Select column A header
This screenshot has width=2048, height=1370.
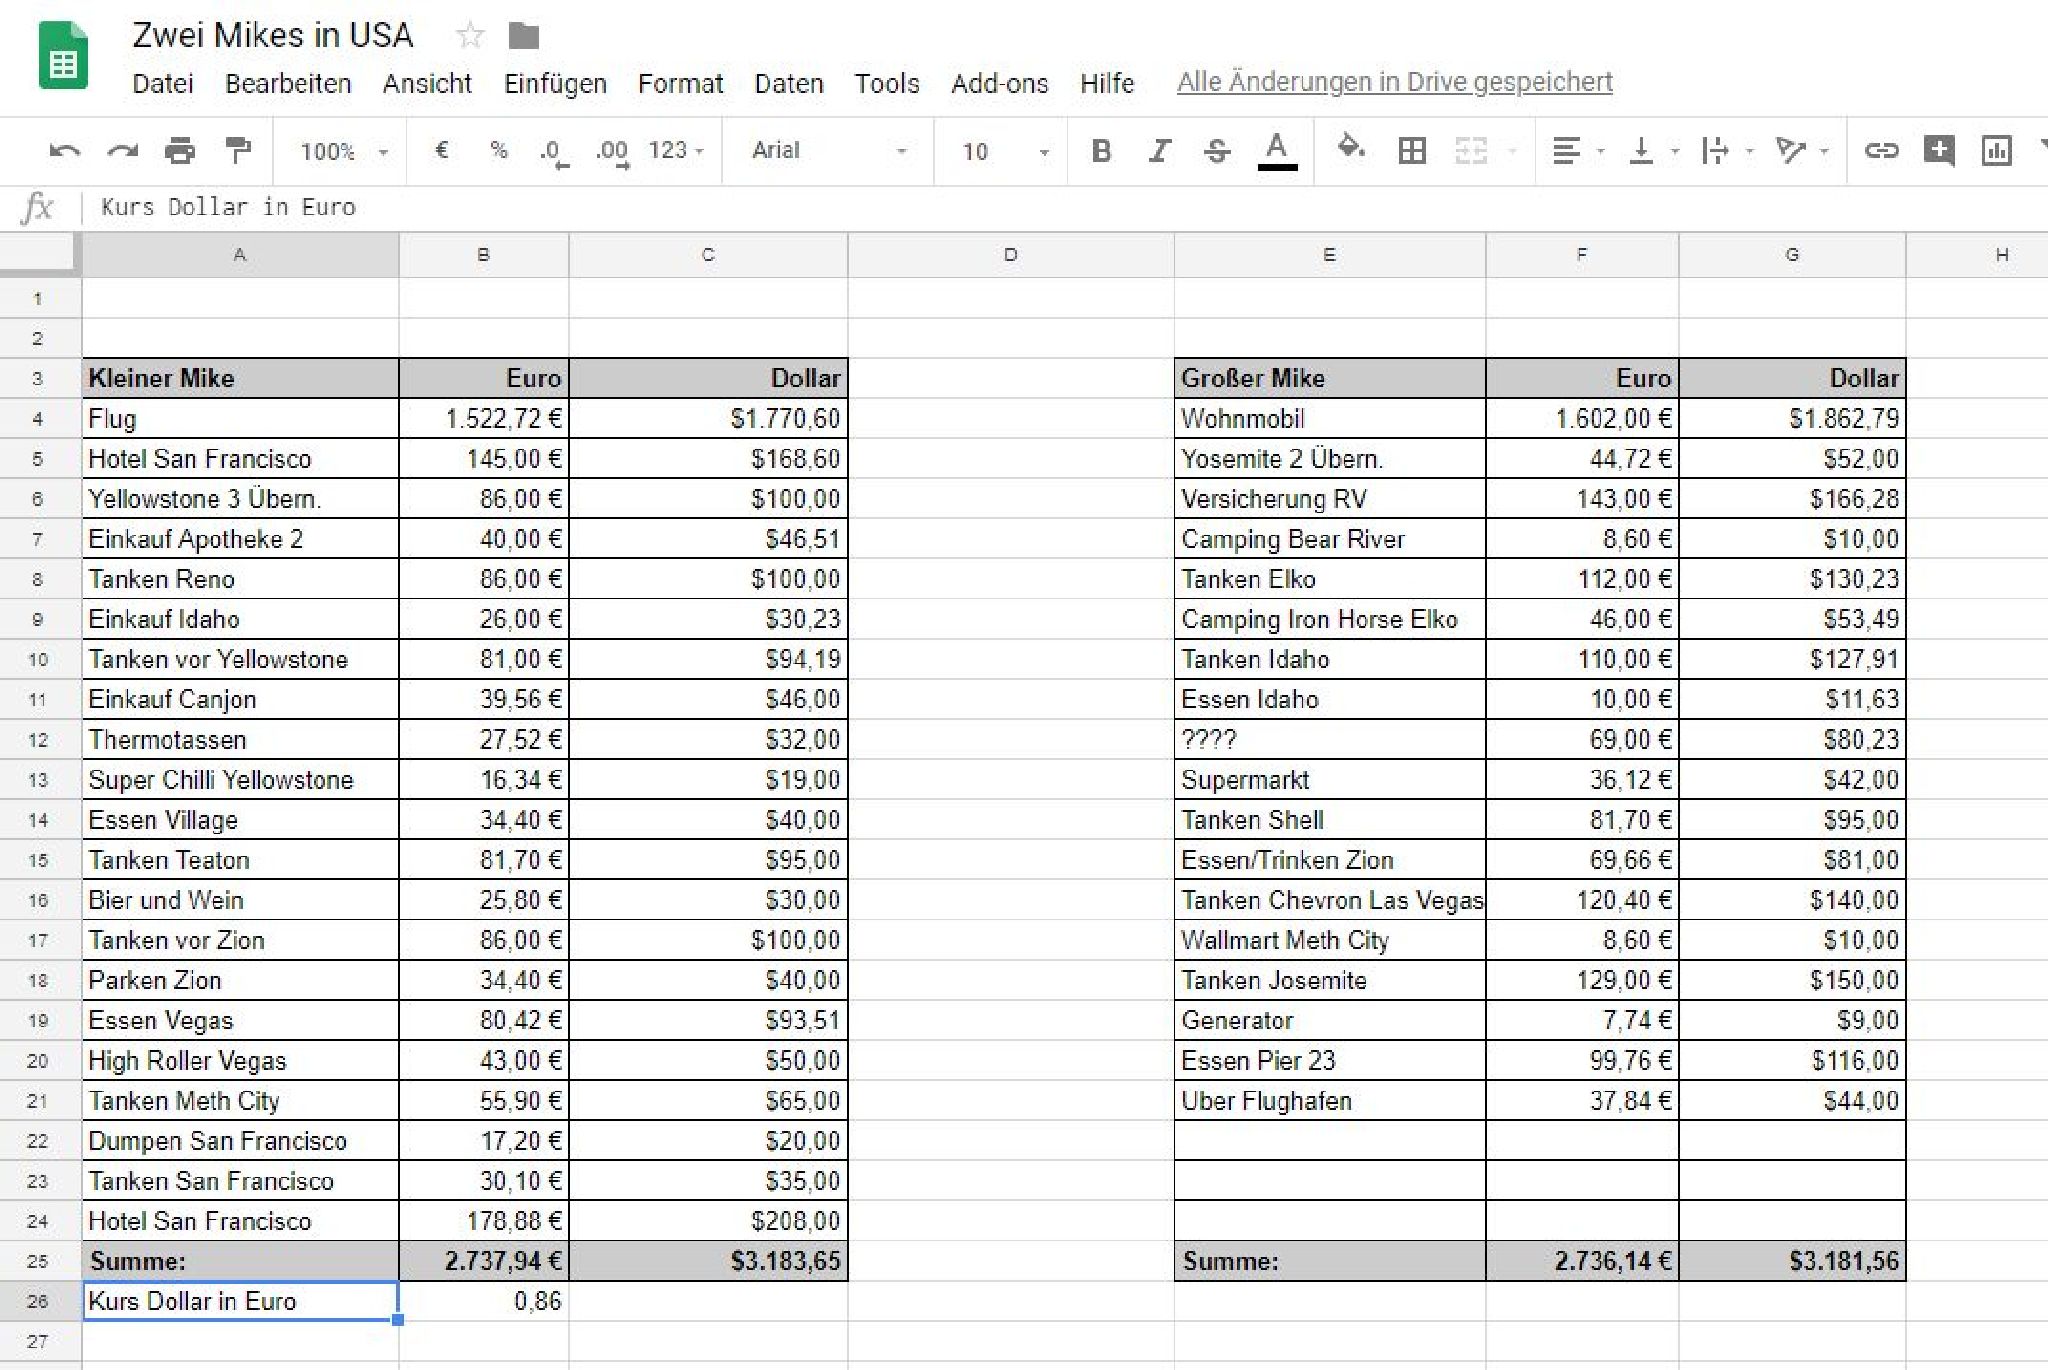[x=240, y=255]
